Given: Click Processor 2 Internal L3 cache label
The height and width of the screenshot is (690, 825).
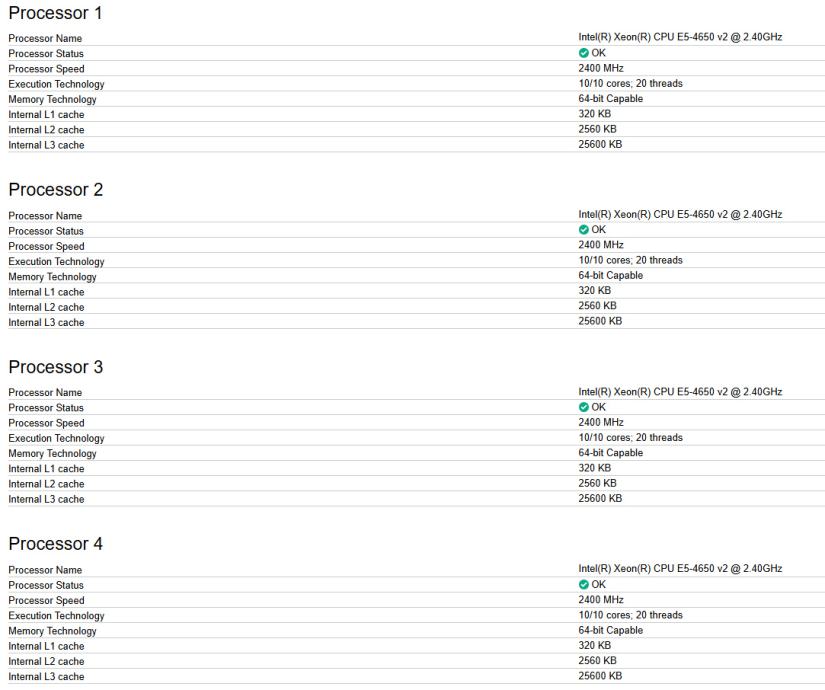Looking at the screenshot, I should tap(46, 323).
